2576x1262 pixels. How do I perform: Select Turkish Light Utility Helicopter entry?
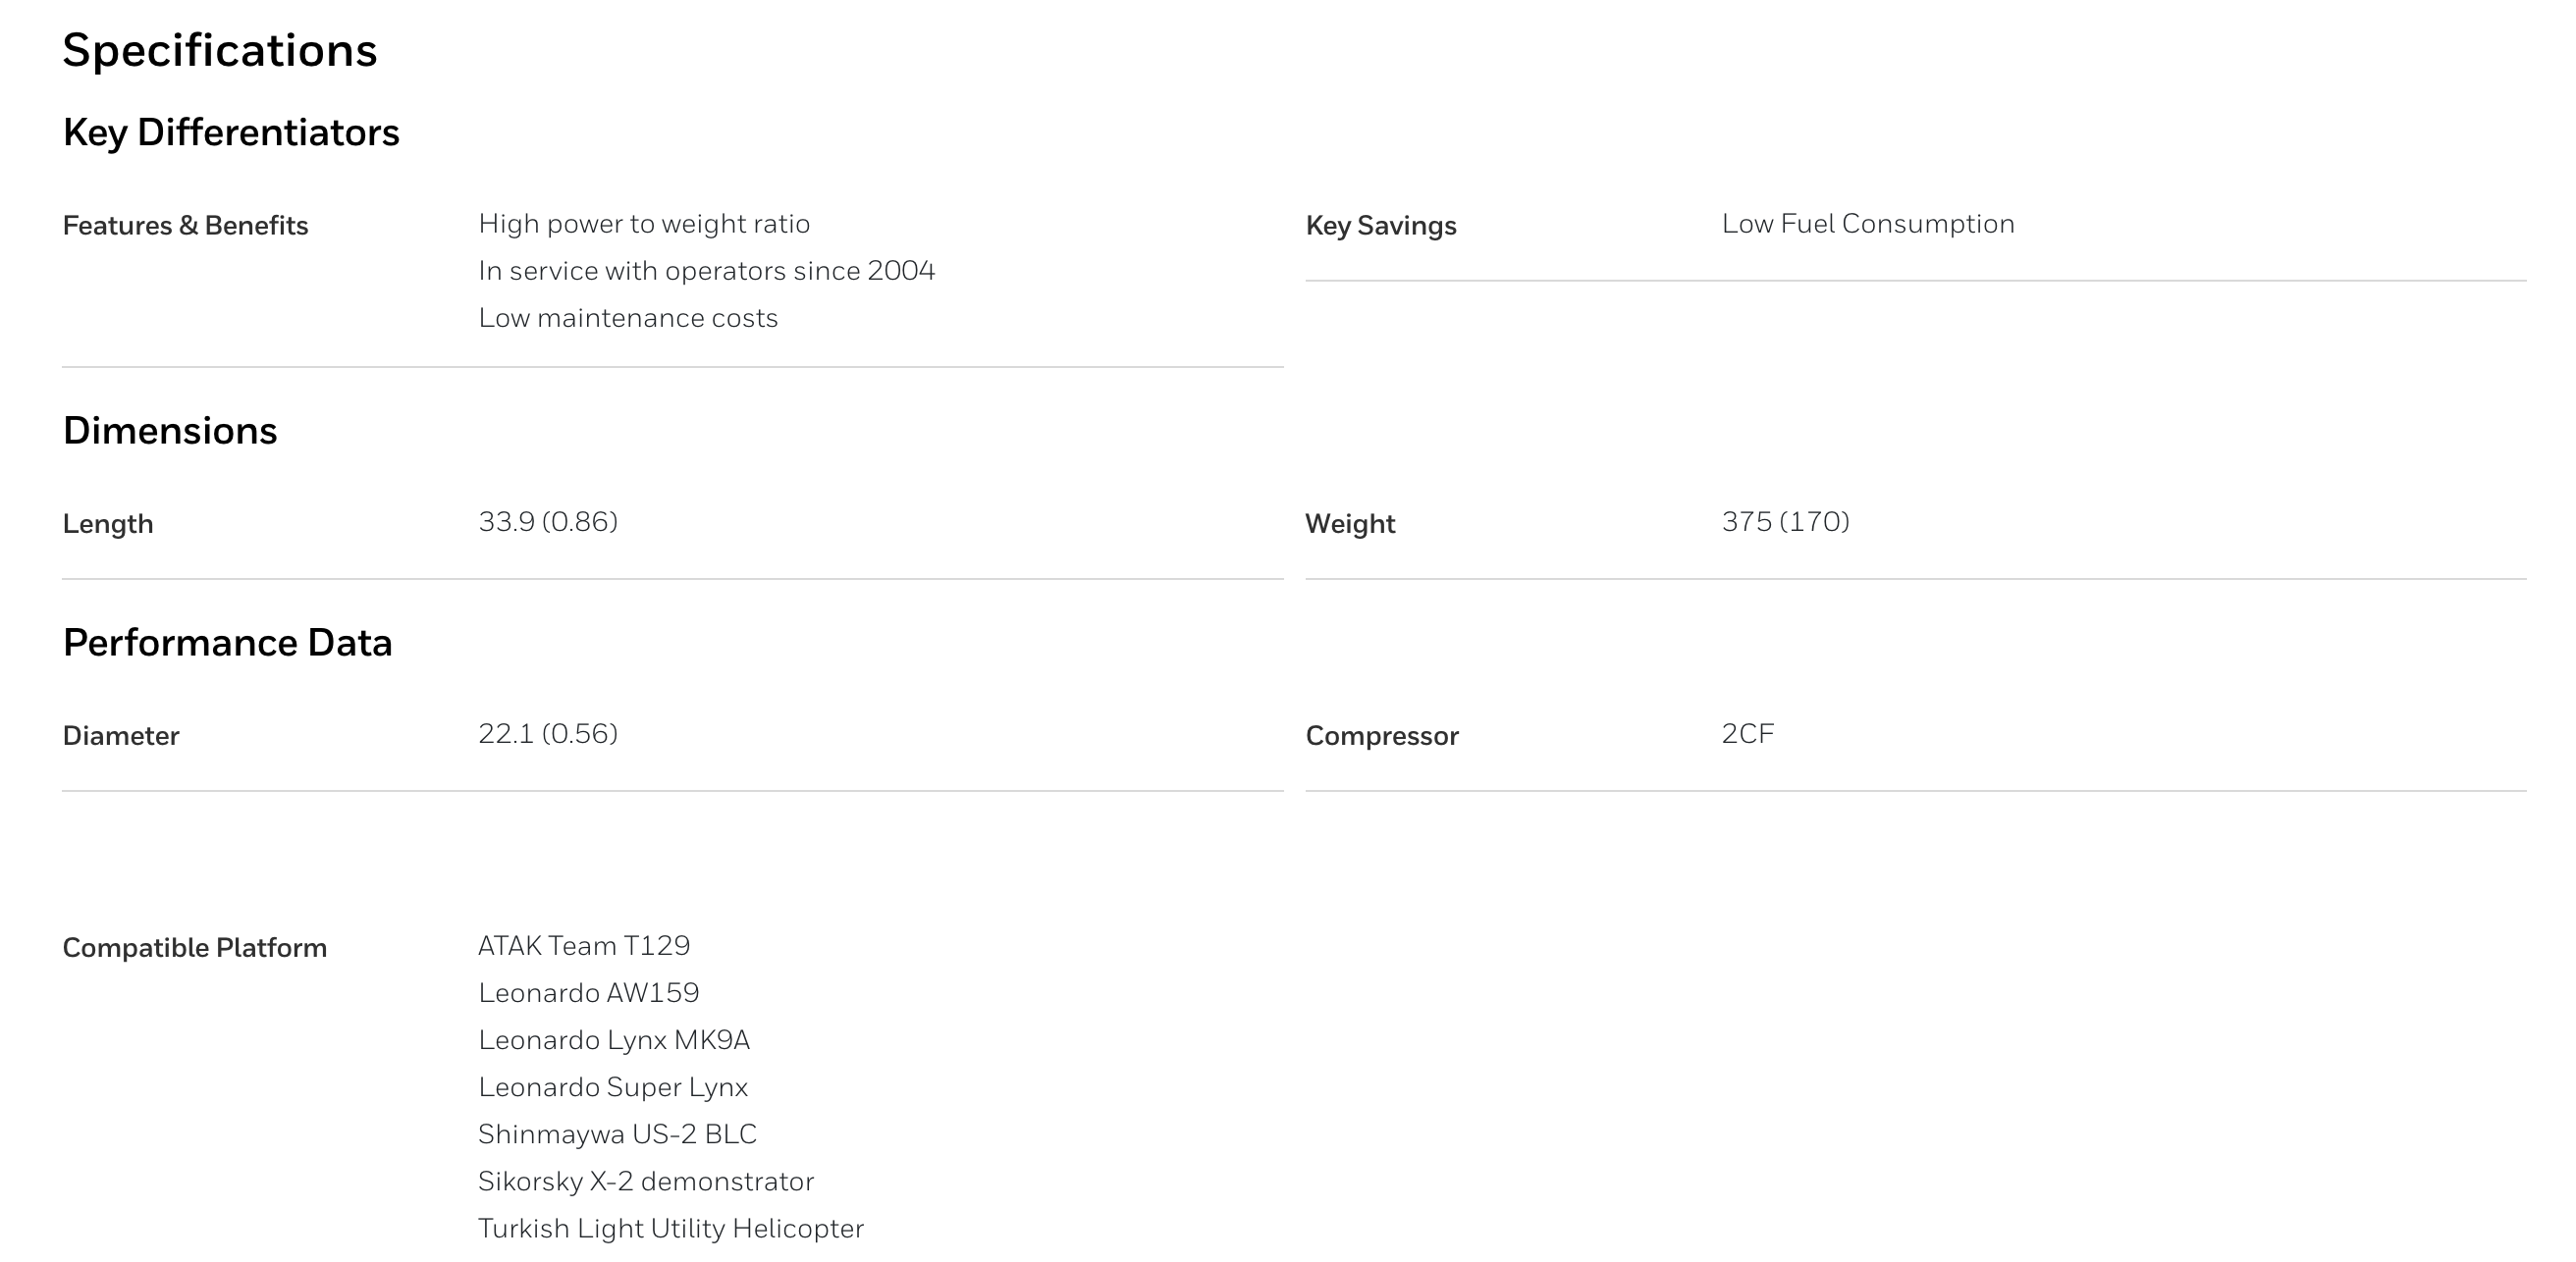coord(671,1229)
